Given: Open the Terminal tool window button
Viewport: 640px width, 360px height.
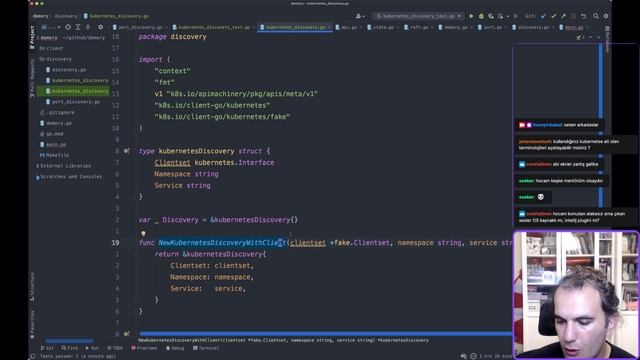Looking at the screenshot, I should 206,348.
